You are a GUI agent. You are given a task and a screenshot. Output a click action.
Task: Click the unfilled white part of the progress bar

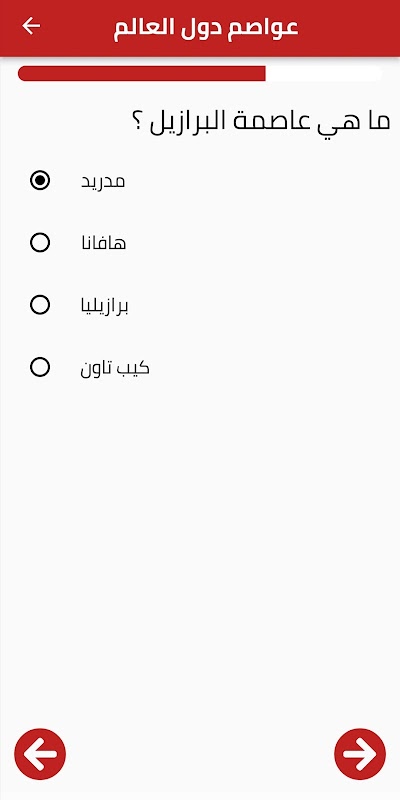[324, 73]
